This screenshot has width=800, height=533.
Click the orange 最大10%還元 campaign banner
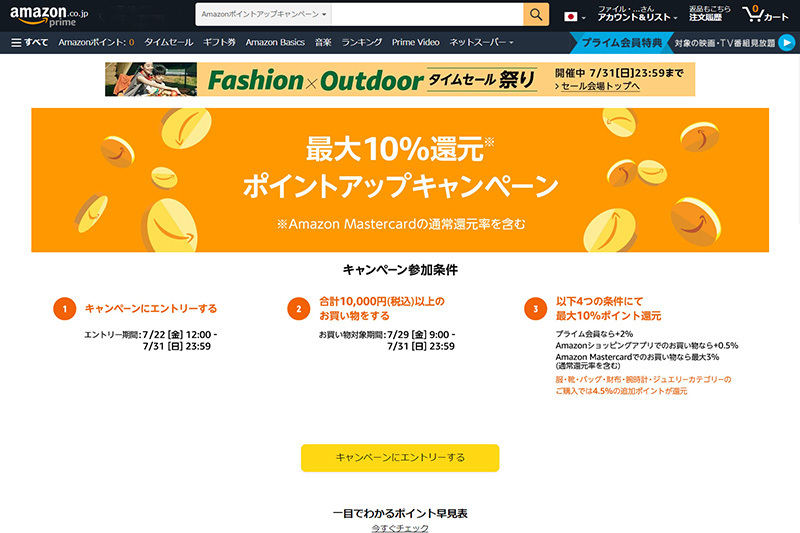pyautogui.click(x=400, y=180)
